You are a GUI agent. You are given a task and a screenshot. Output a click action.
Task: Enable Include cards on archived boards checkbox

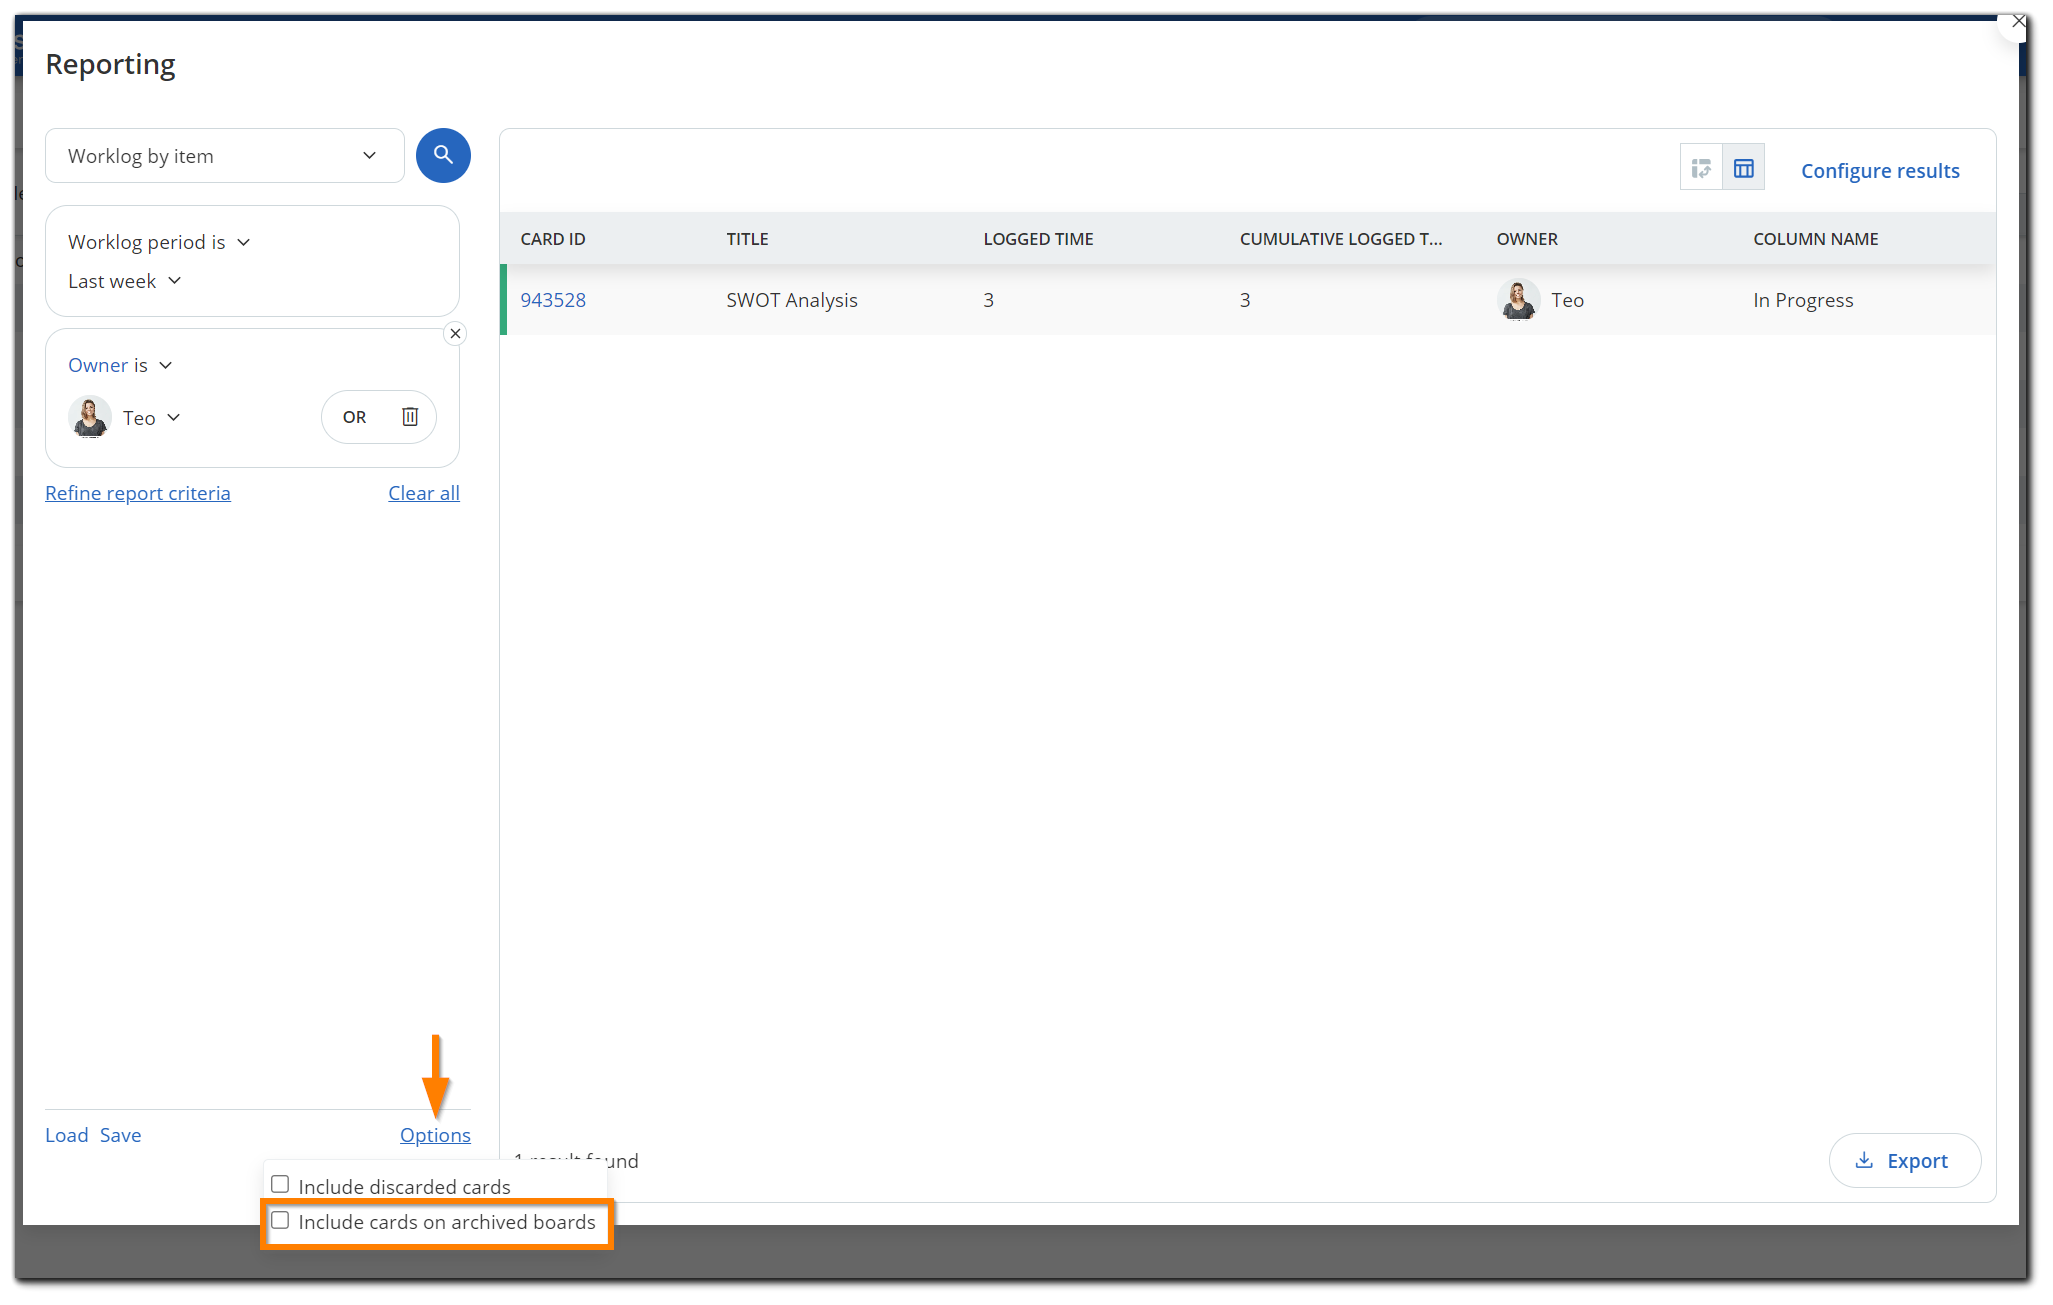point(280,1221)
